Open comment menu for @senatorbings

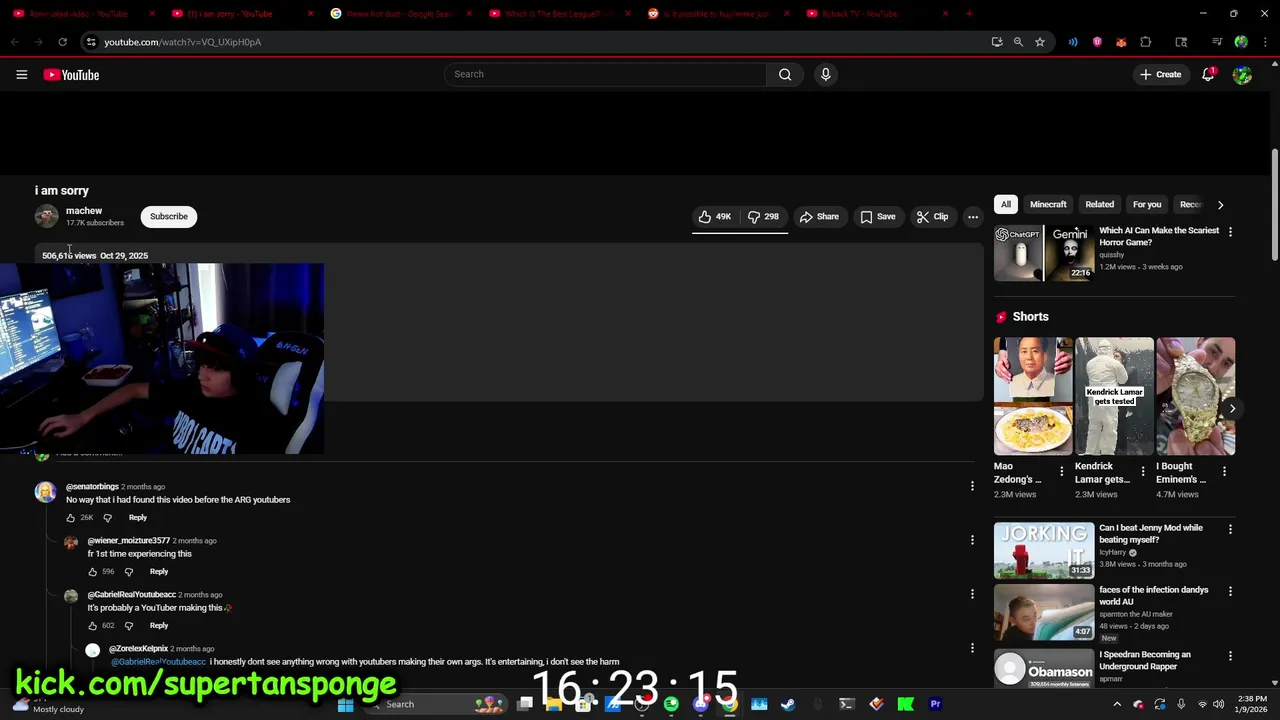pyautogui.click(x=972, y=486)
